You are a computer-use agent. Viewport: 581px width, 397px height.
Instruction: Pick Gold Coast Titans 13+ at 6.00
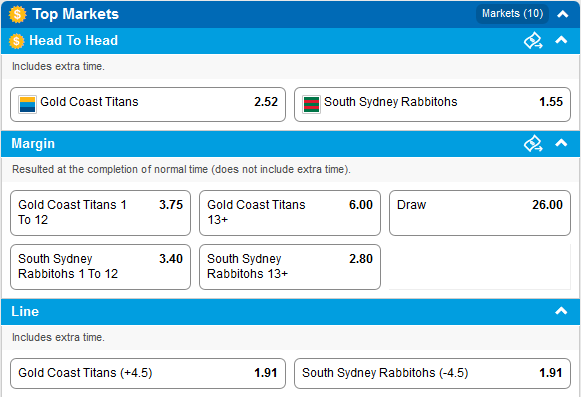pos(290,213)
